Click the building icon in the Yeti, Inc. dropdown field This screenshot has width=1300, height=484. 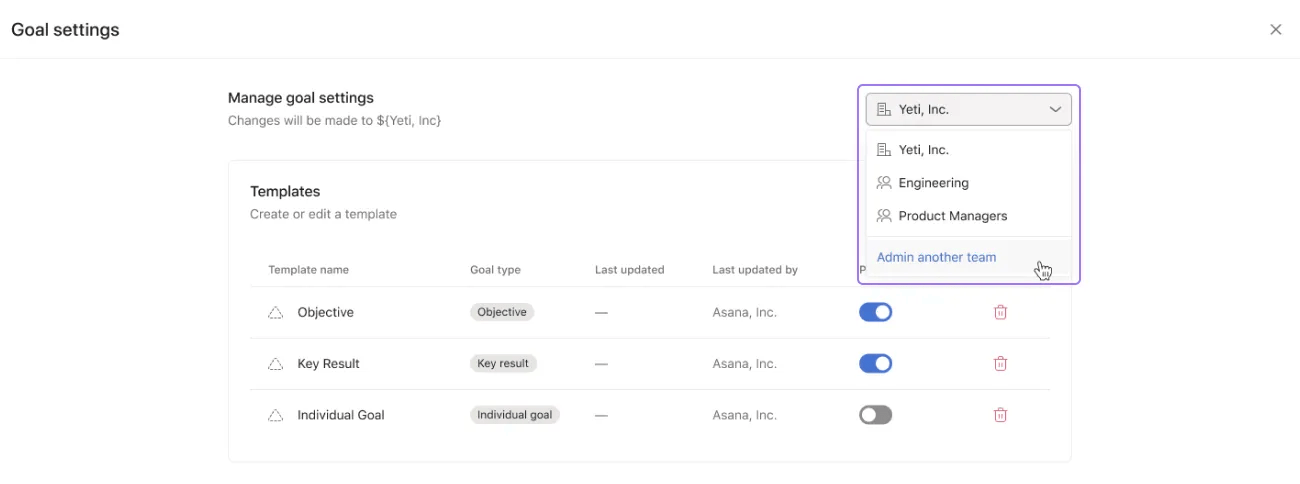[883, 110]
